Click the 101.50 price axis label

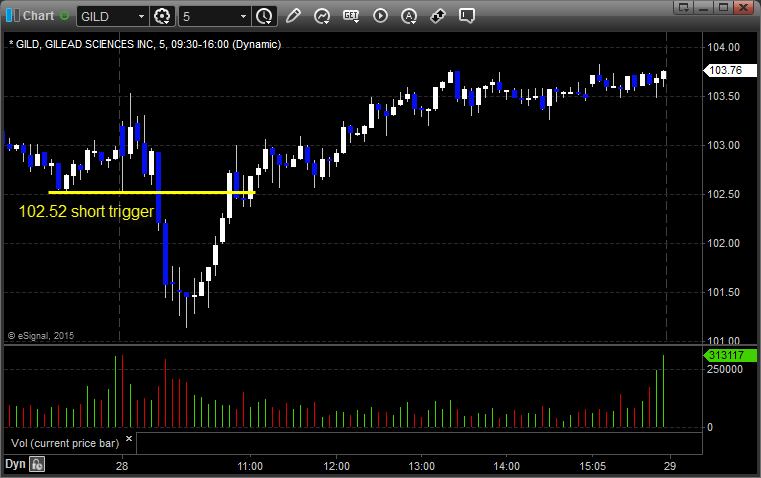[x=723, y=293]
